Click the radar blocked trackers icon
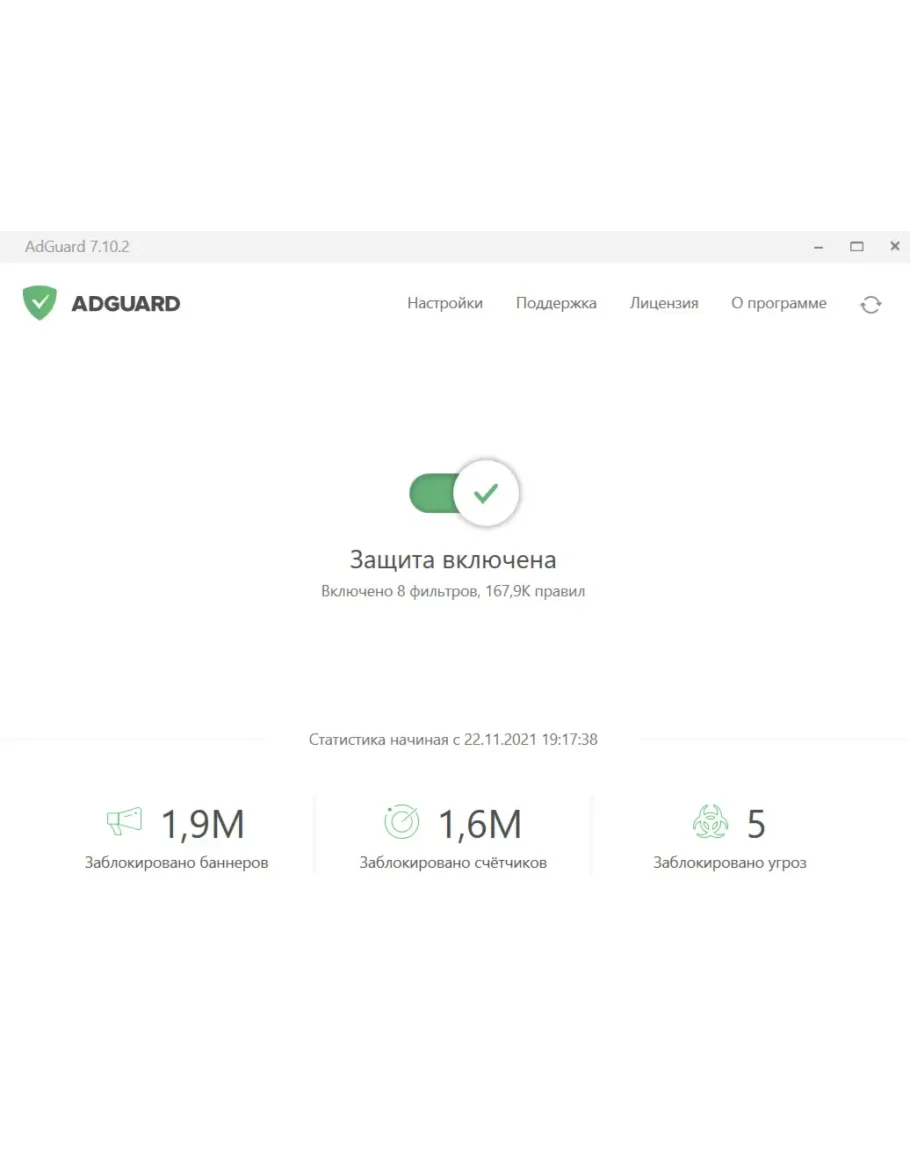This screenshot has height=1155, width=910. coord(402,822)
